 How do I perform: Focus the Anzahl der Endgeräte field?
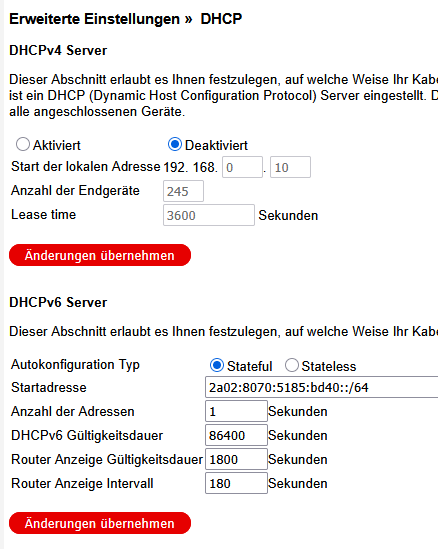pos(183,191)
